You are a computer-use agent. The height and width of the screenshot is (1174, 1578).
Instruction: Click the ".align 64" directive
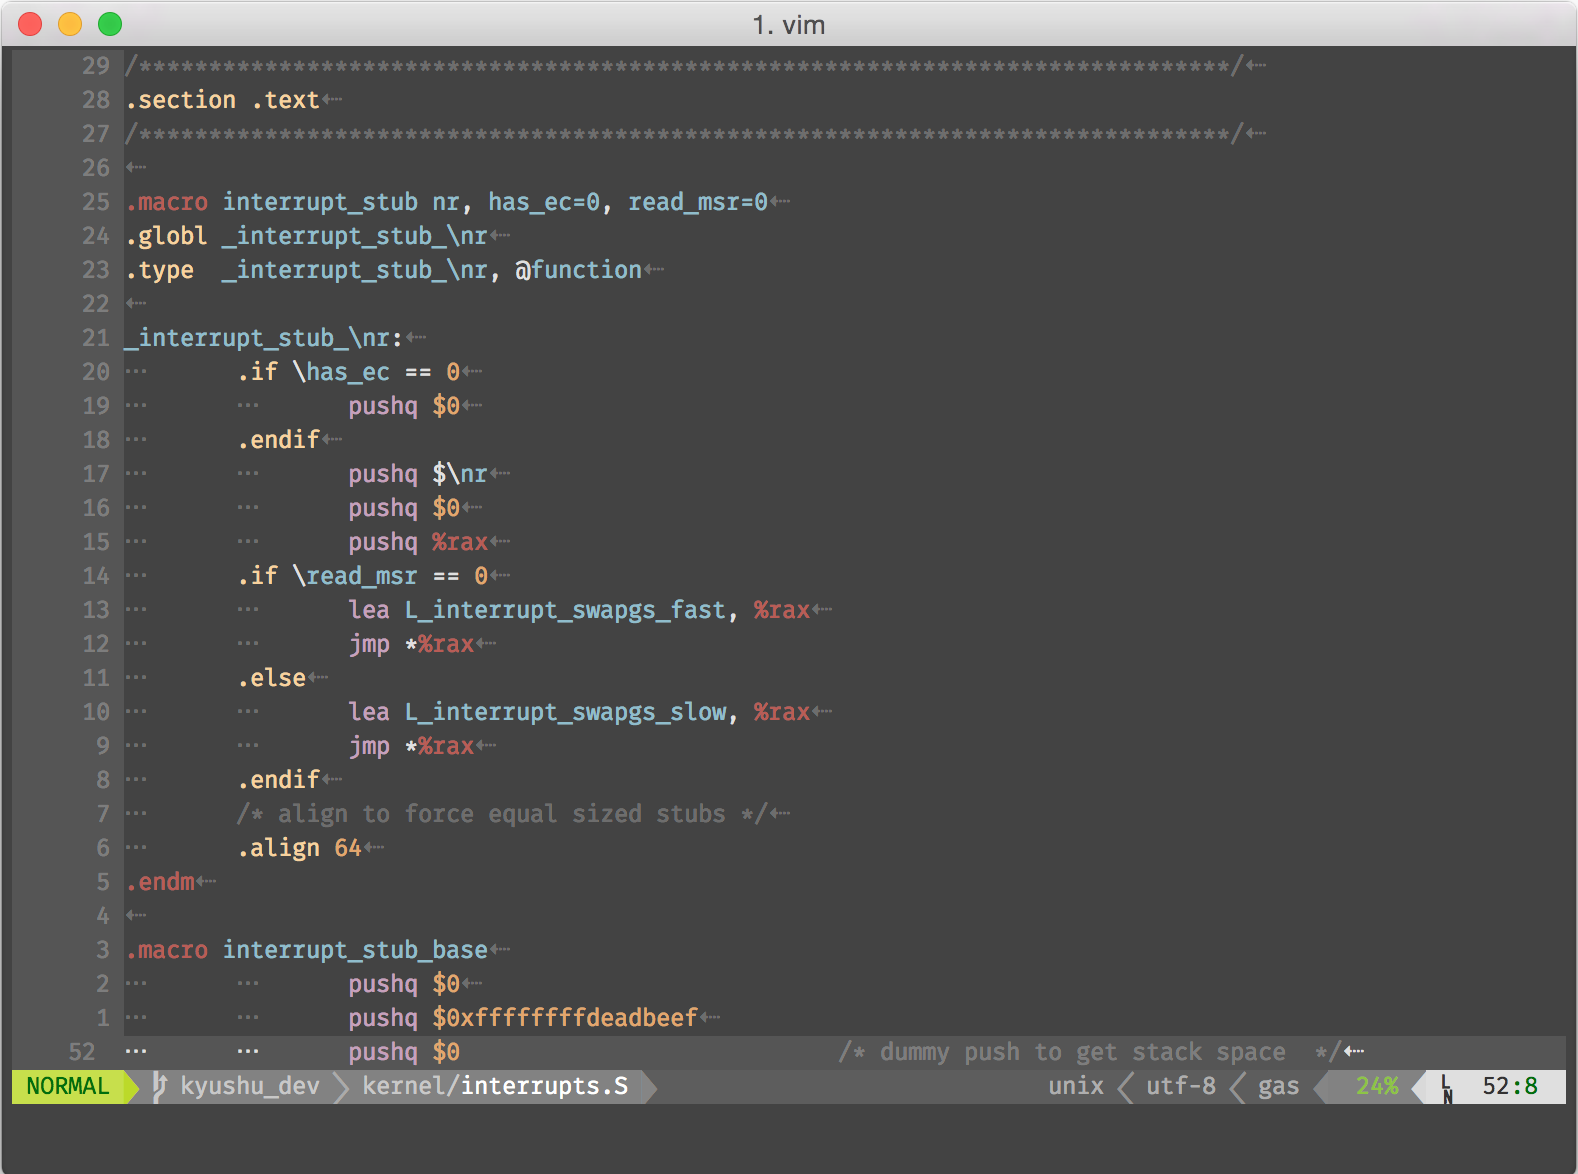click(299, 848)
